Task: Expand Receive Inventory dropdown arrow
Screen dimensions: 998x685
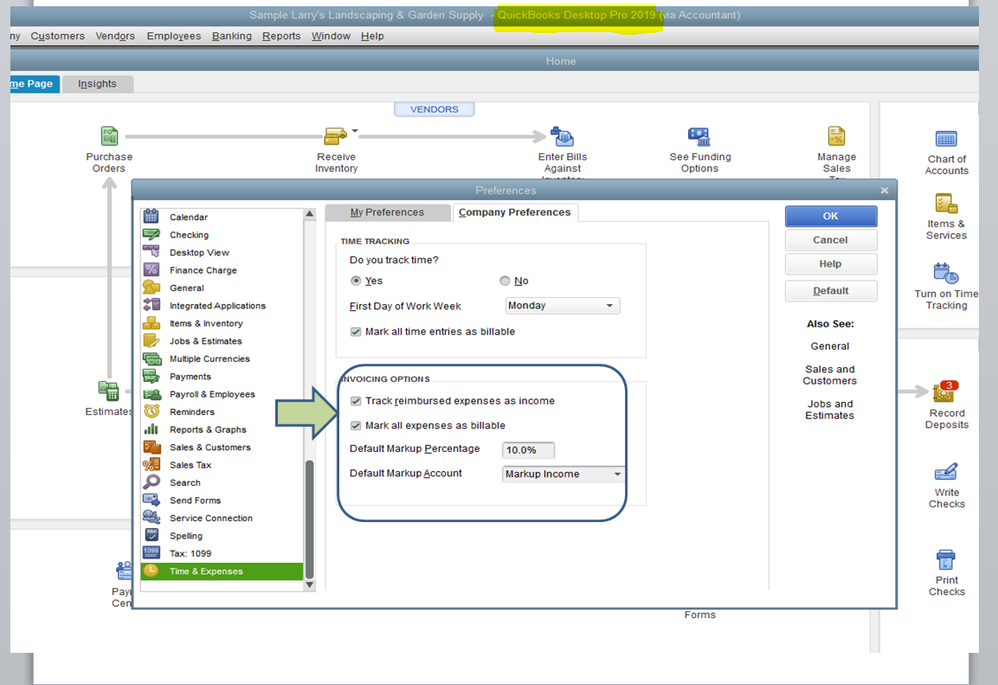Action: pos(355,131)
